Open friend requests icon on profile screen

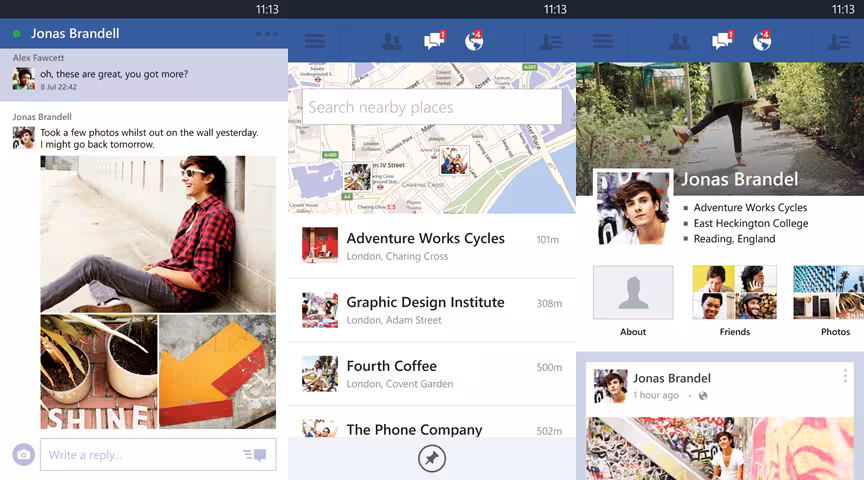tap(679, 42)
